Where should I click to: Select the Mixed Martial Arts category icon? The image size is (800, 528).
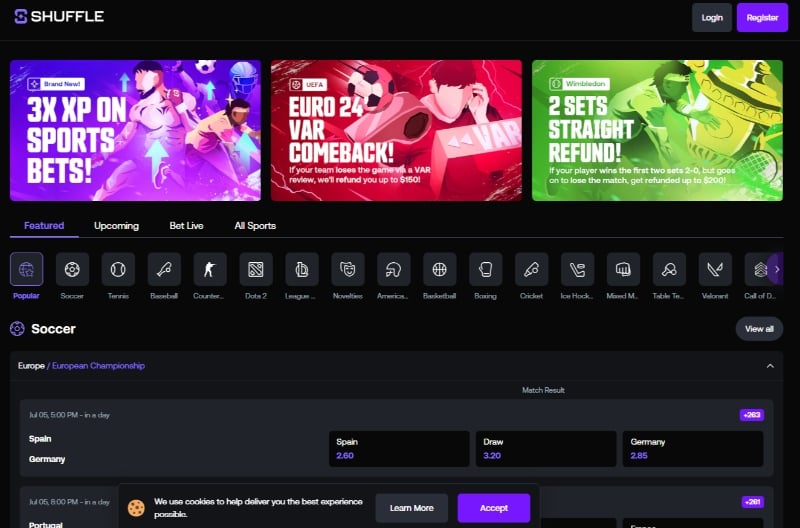point(623,269)
